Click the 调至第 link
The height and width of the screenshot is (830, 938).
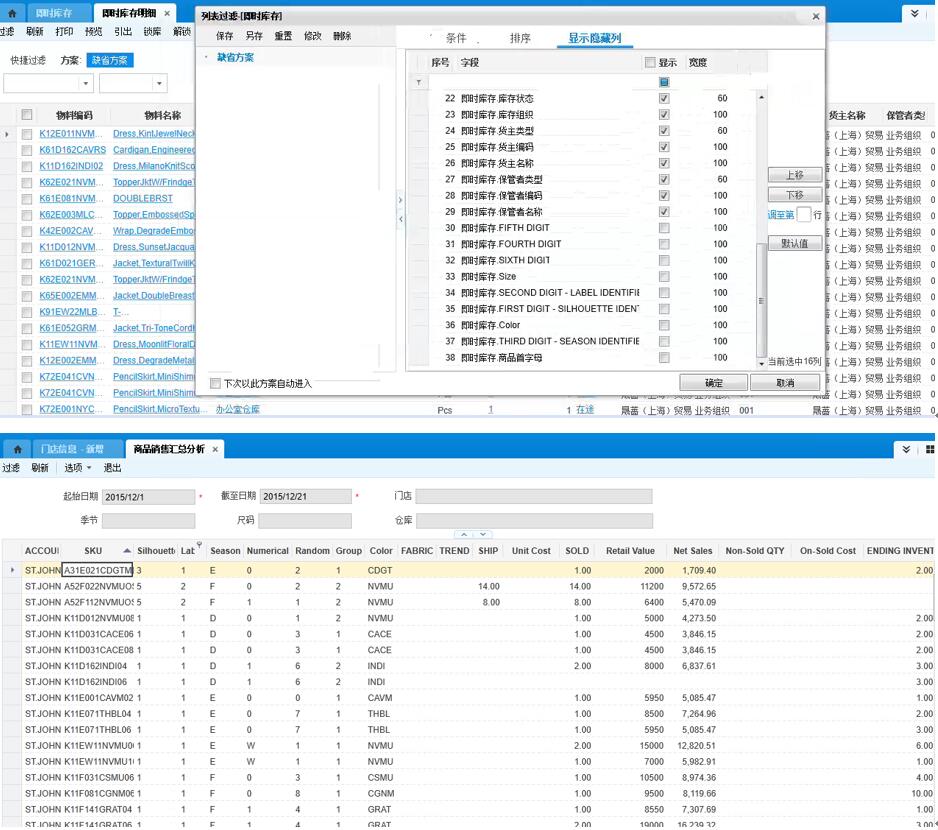781,215
